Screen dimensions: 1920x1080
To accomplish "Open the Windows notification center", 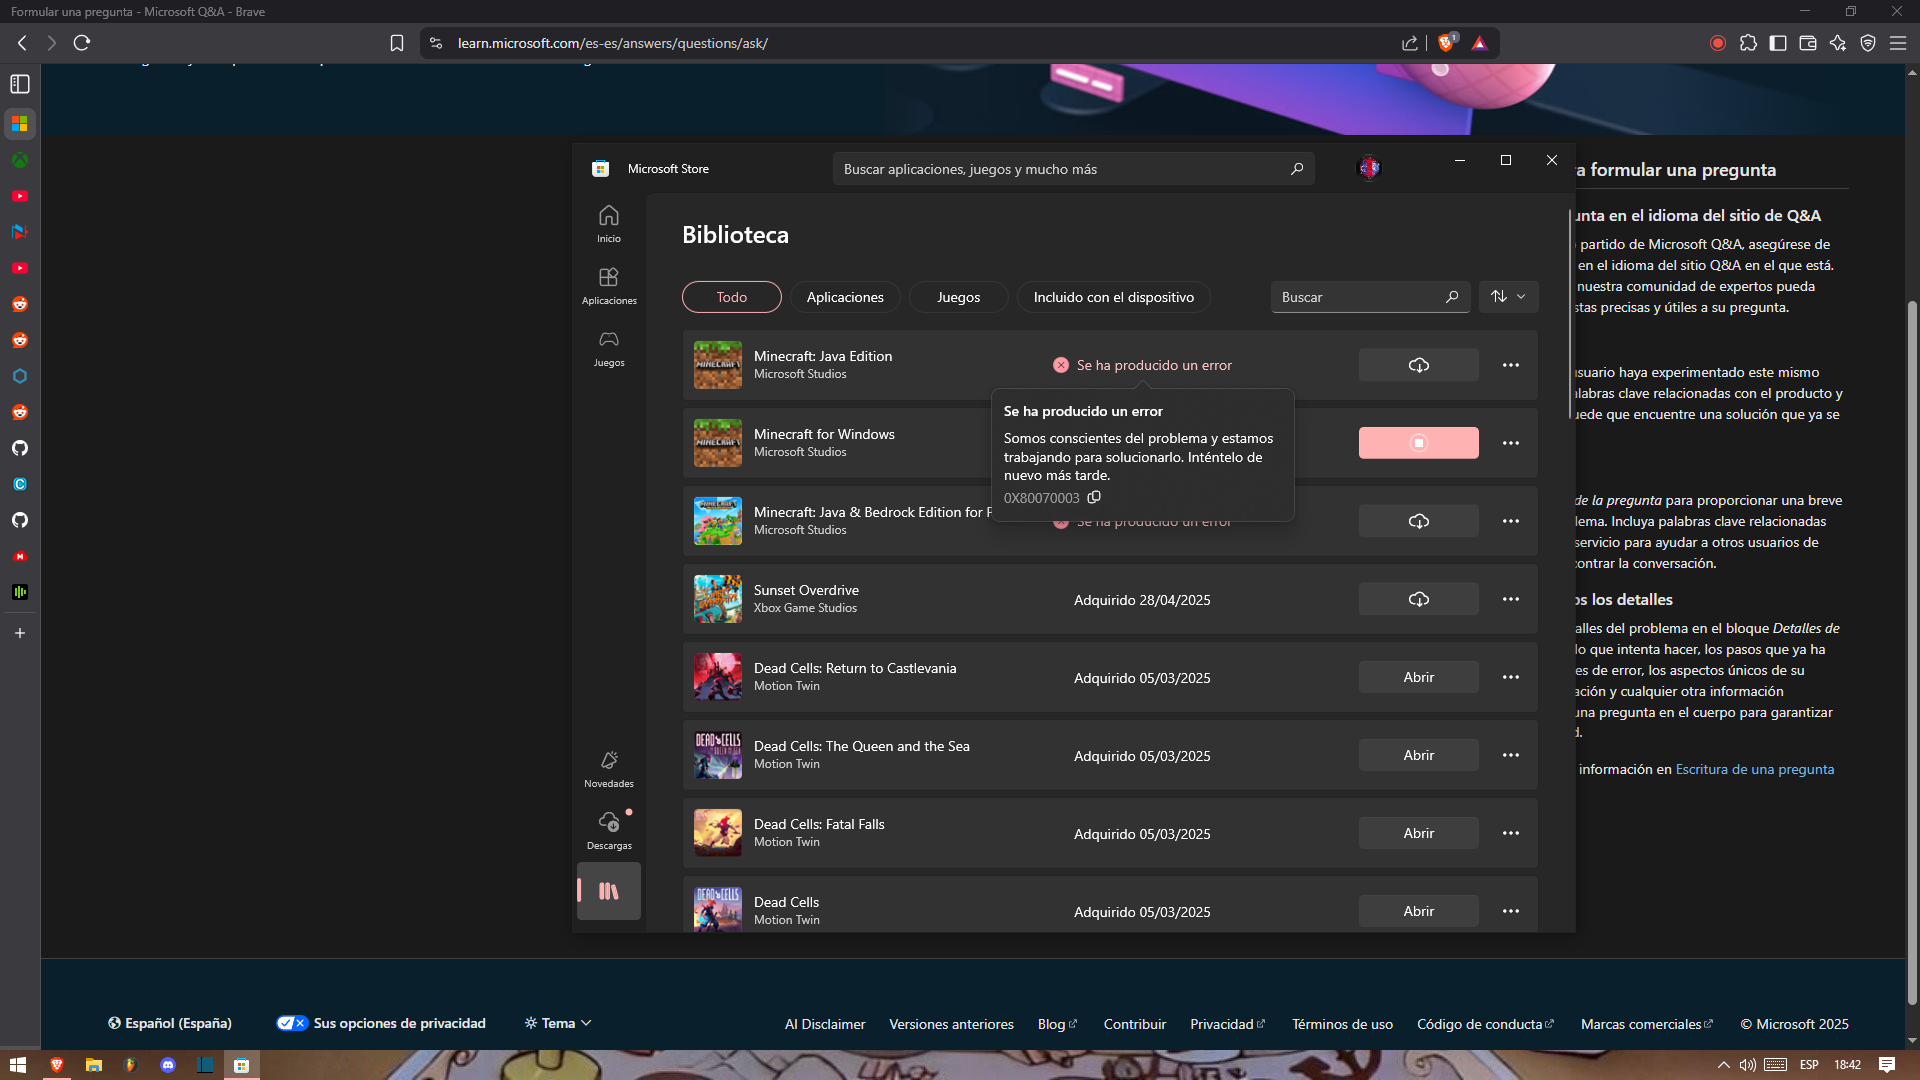I will click(x=1887, y=1065).
